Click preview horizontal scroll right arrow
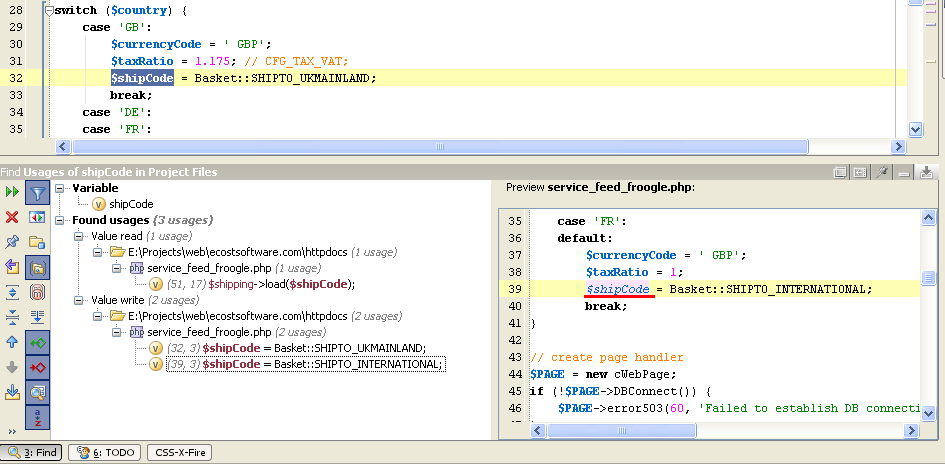 tap(911, 430)
